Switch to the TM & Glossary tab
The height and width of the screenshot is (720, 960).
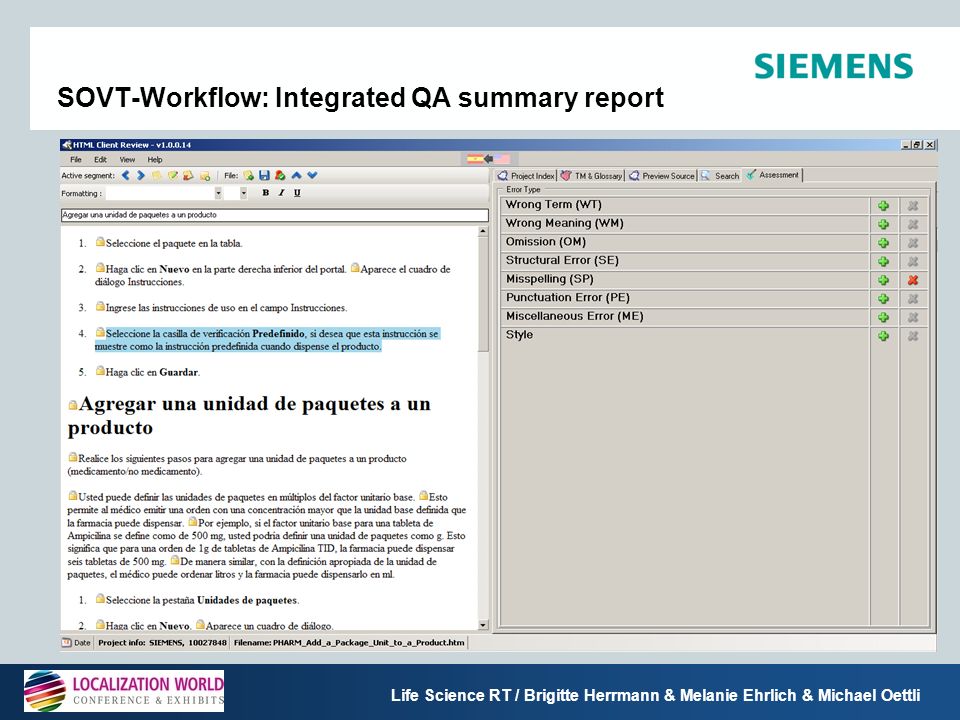[x=591, y=176]
